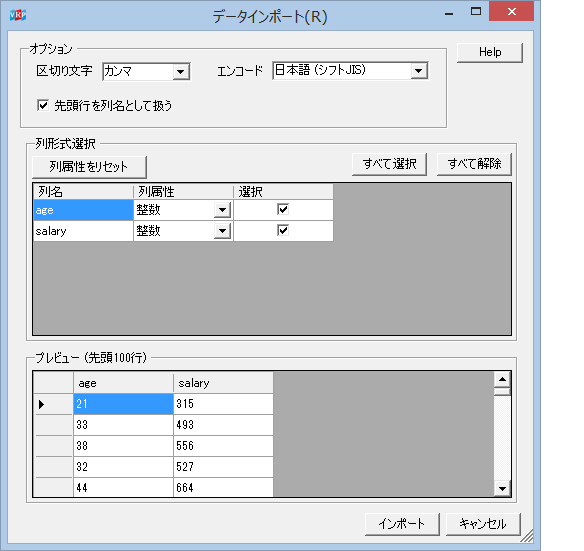Screen dimensions: 584x551
Task: Uncheck the 選択 checkbox for age row
Action: (x=283, y=209)
